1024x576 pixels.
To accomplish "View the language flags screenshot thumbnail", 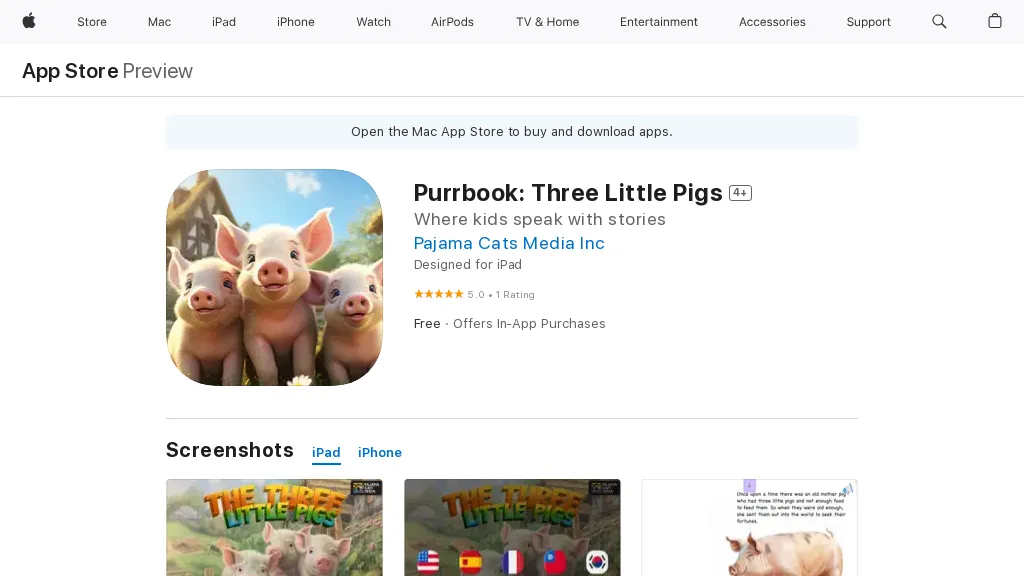I will (512, 528).
